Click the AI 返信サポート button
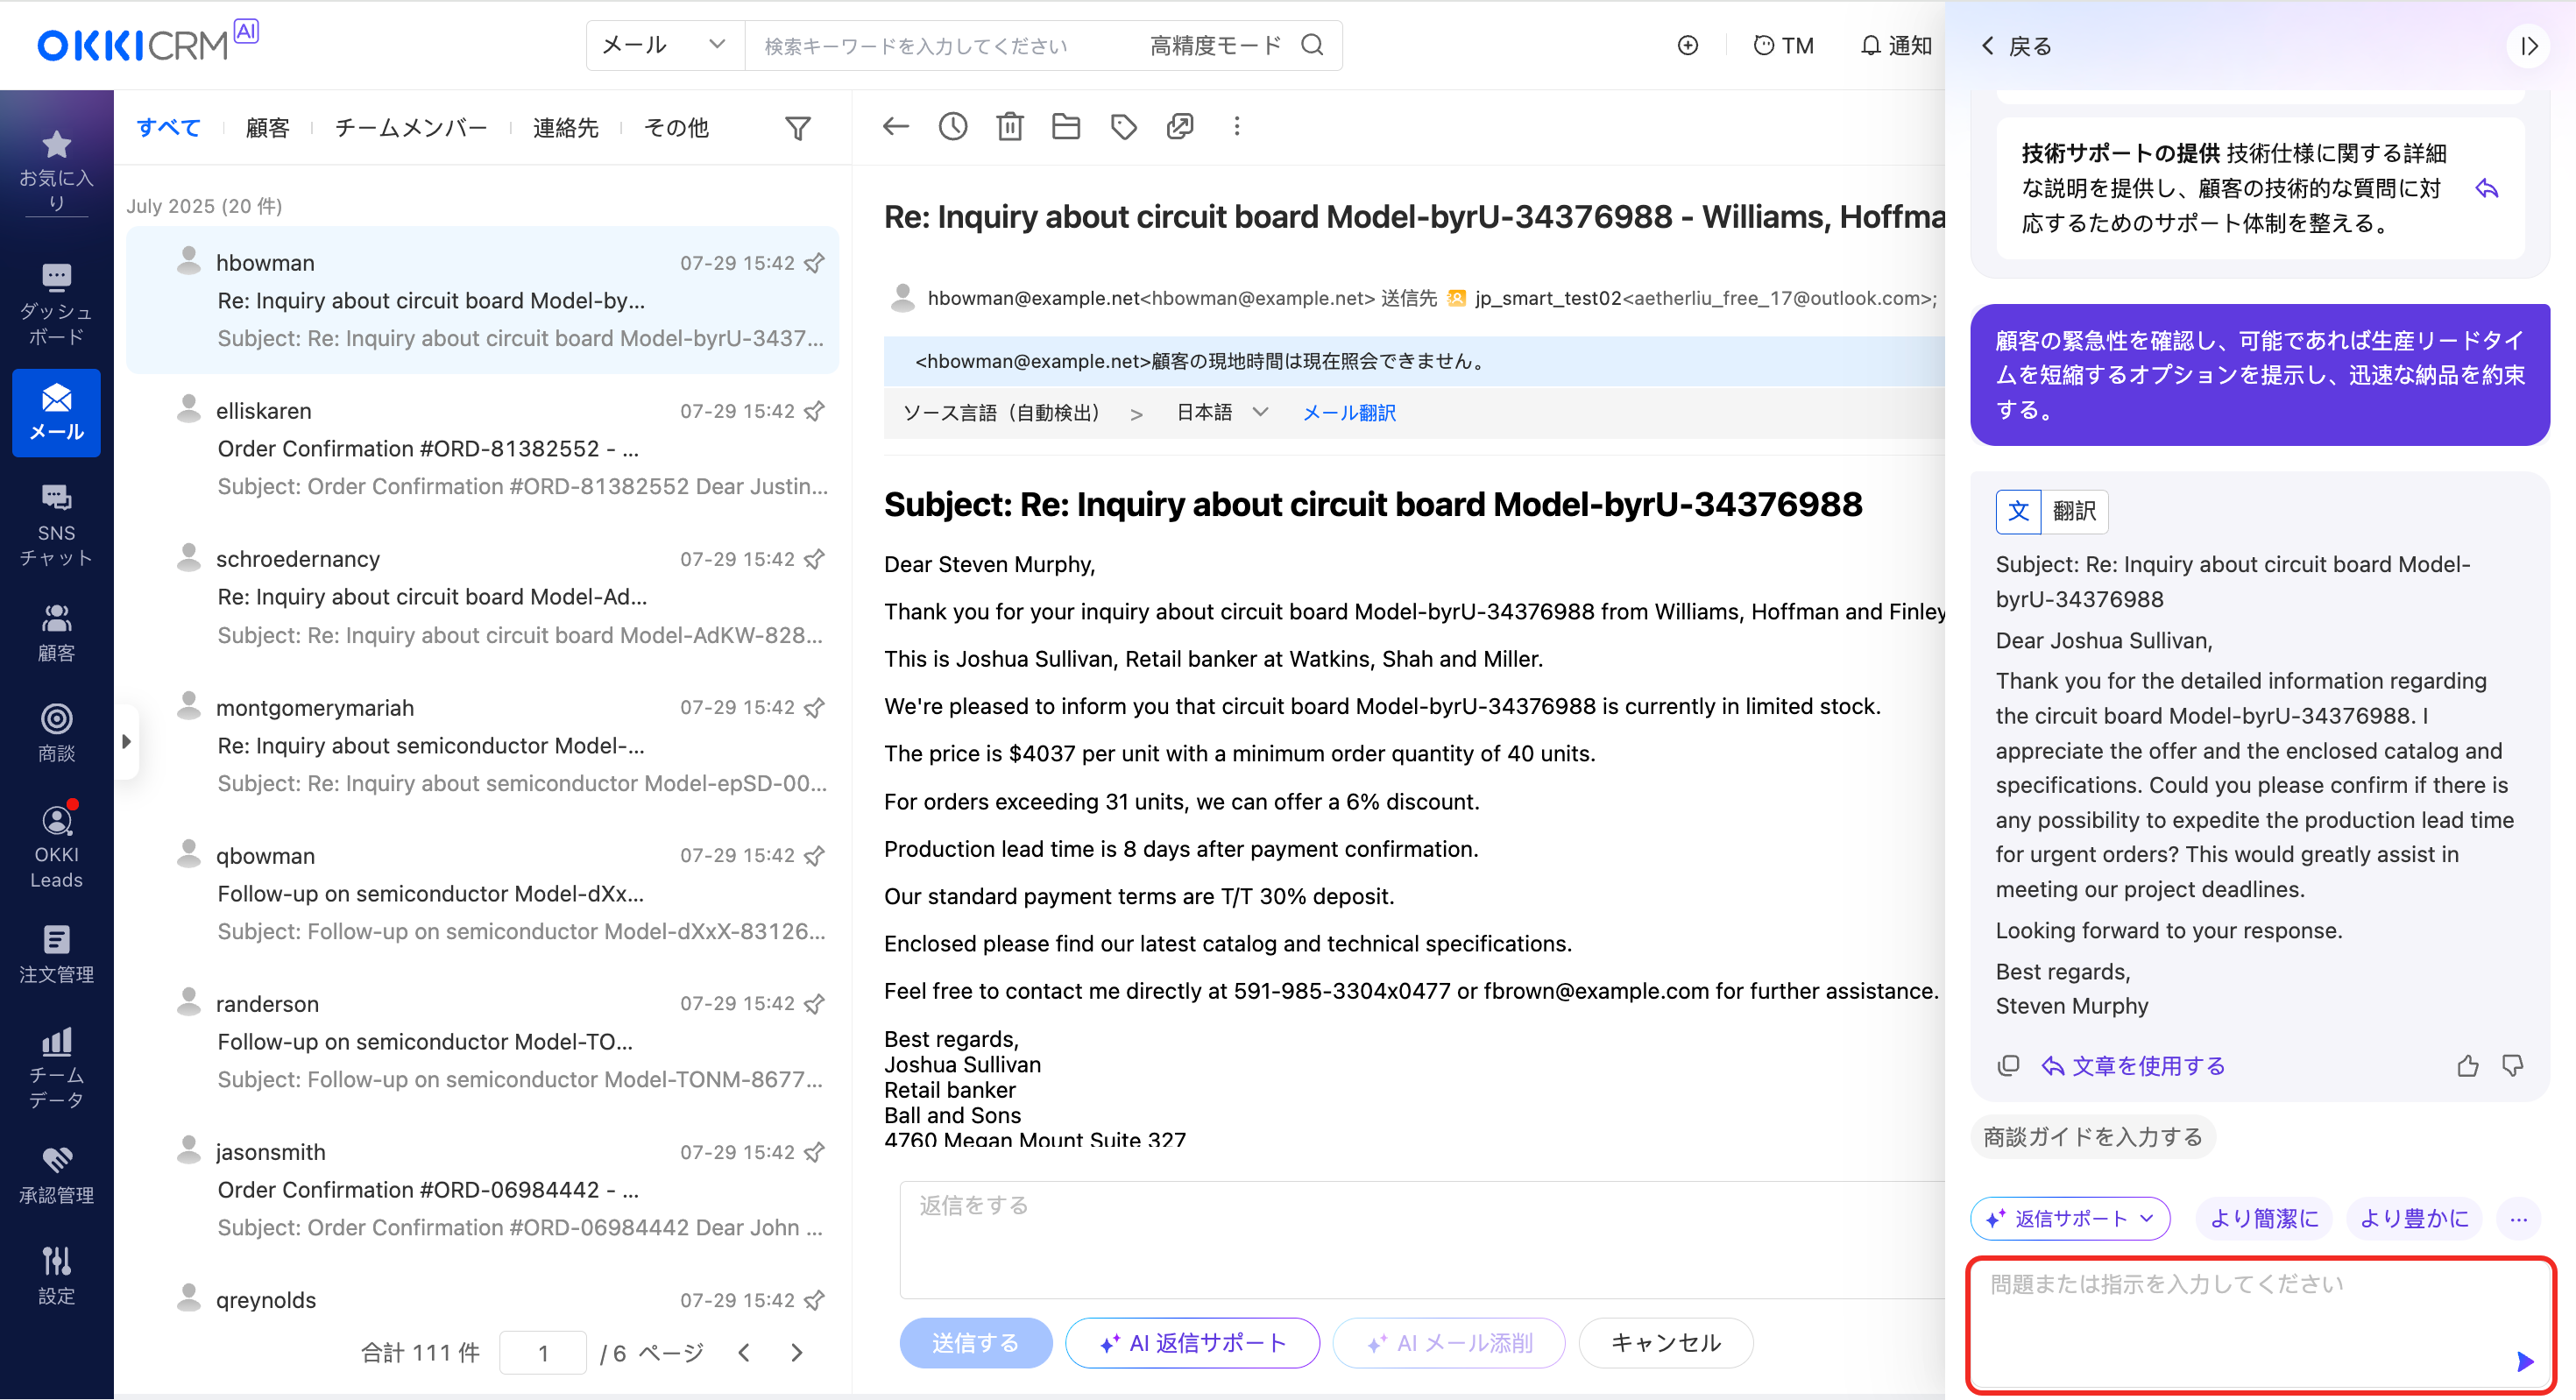The height and width of the screenshot is (1400, 2576). click(1192, 1342)
